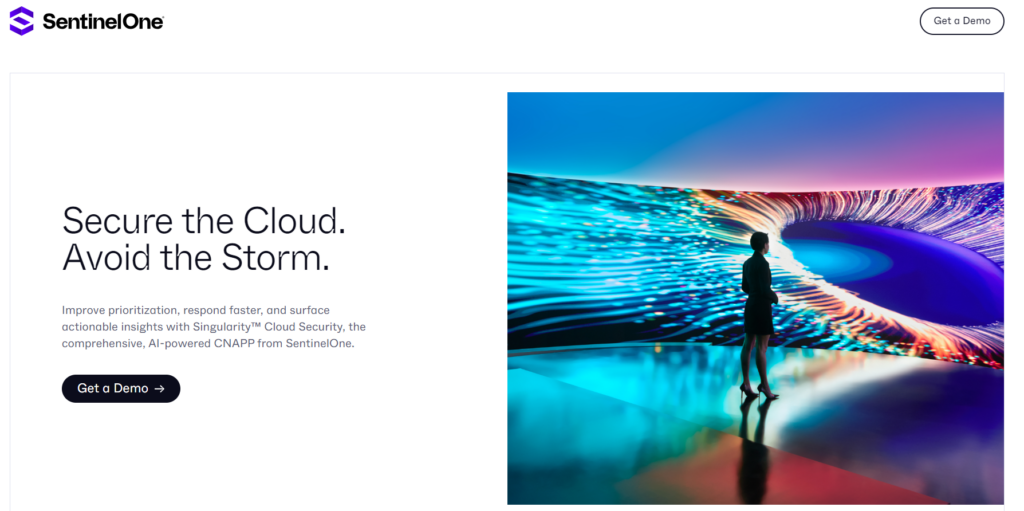Click the black Get a Demo hero button

[x=120, y=388]
